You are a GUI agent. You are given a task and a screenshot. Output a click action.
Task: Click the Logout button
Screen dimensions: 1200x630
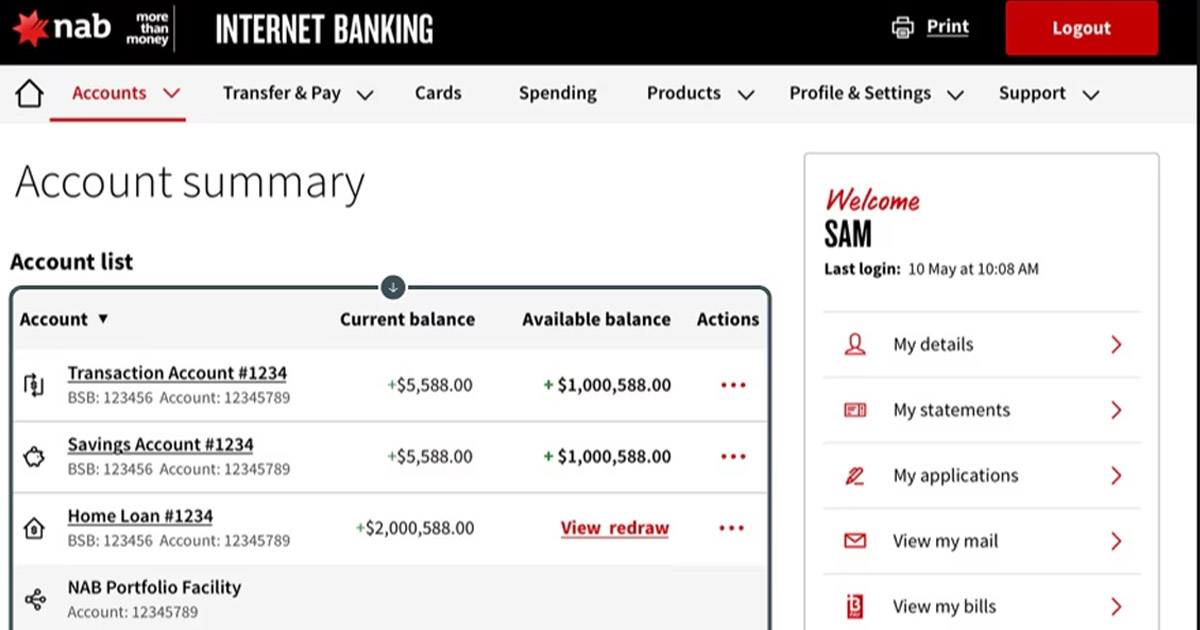1081,28
